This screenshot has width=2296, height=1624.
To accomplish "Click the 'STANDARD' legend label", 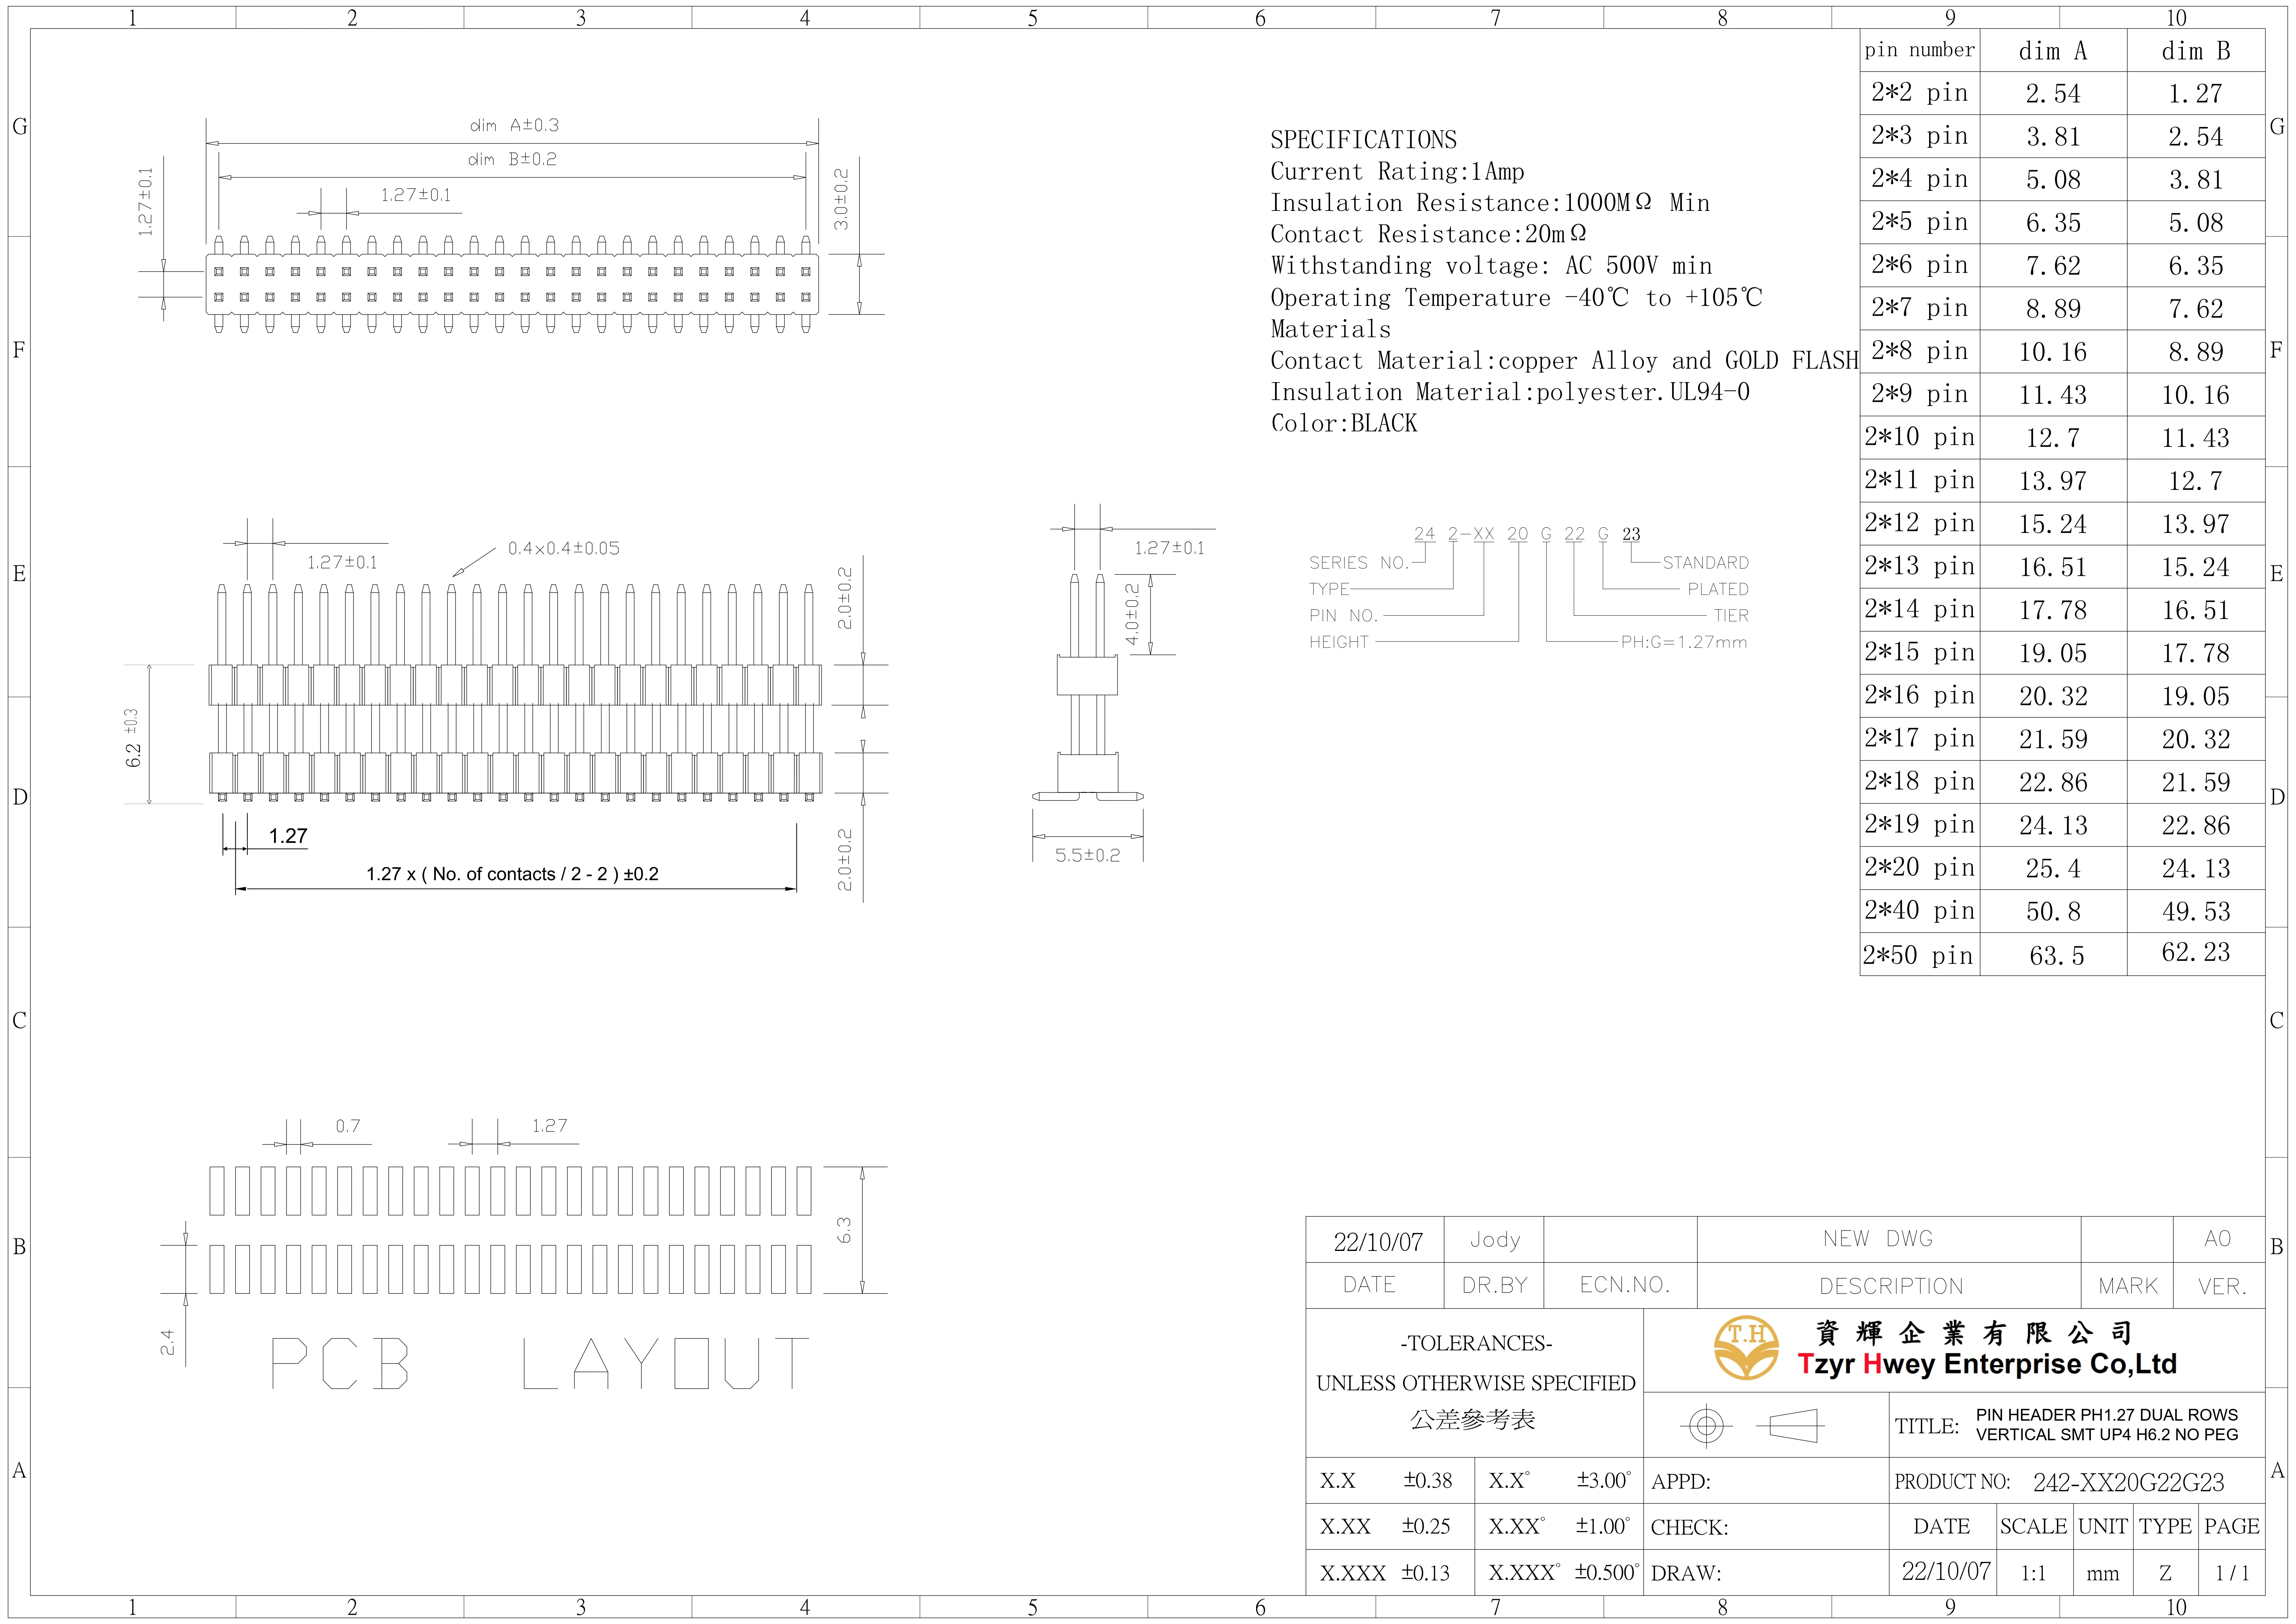I will click(x=1706, y=563).
